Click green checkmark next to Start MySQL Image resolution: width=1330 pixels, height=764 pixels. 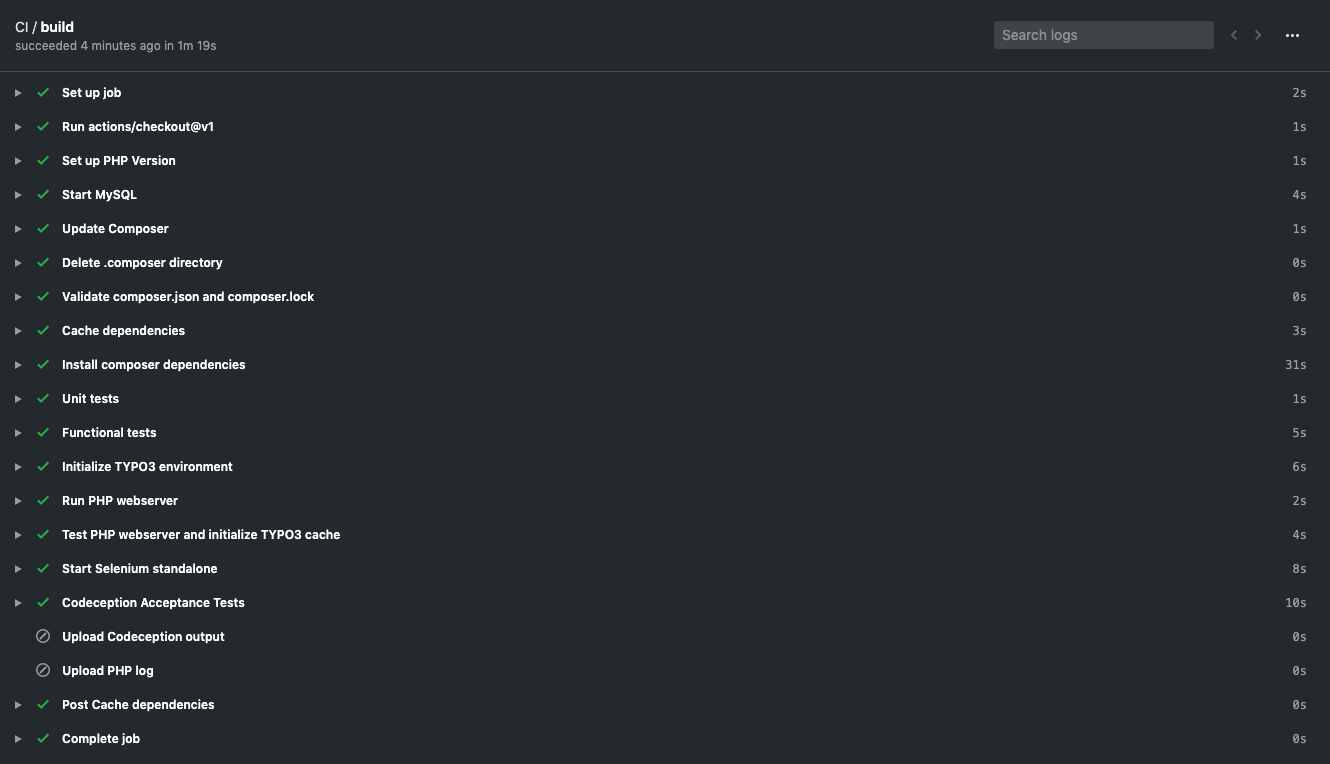(43, 194)
